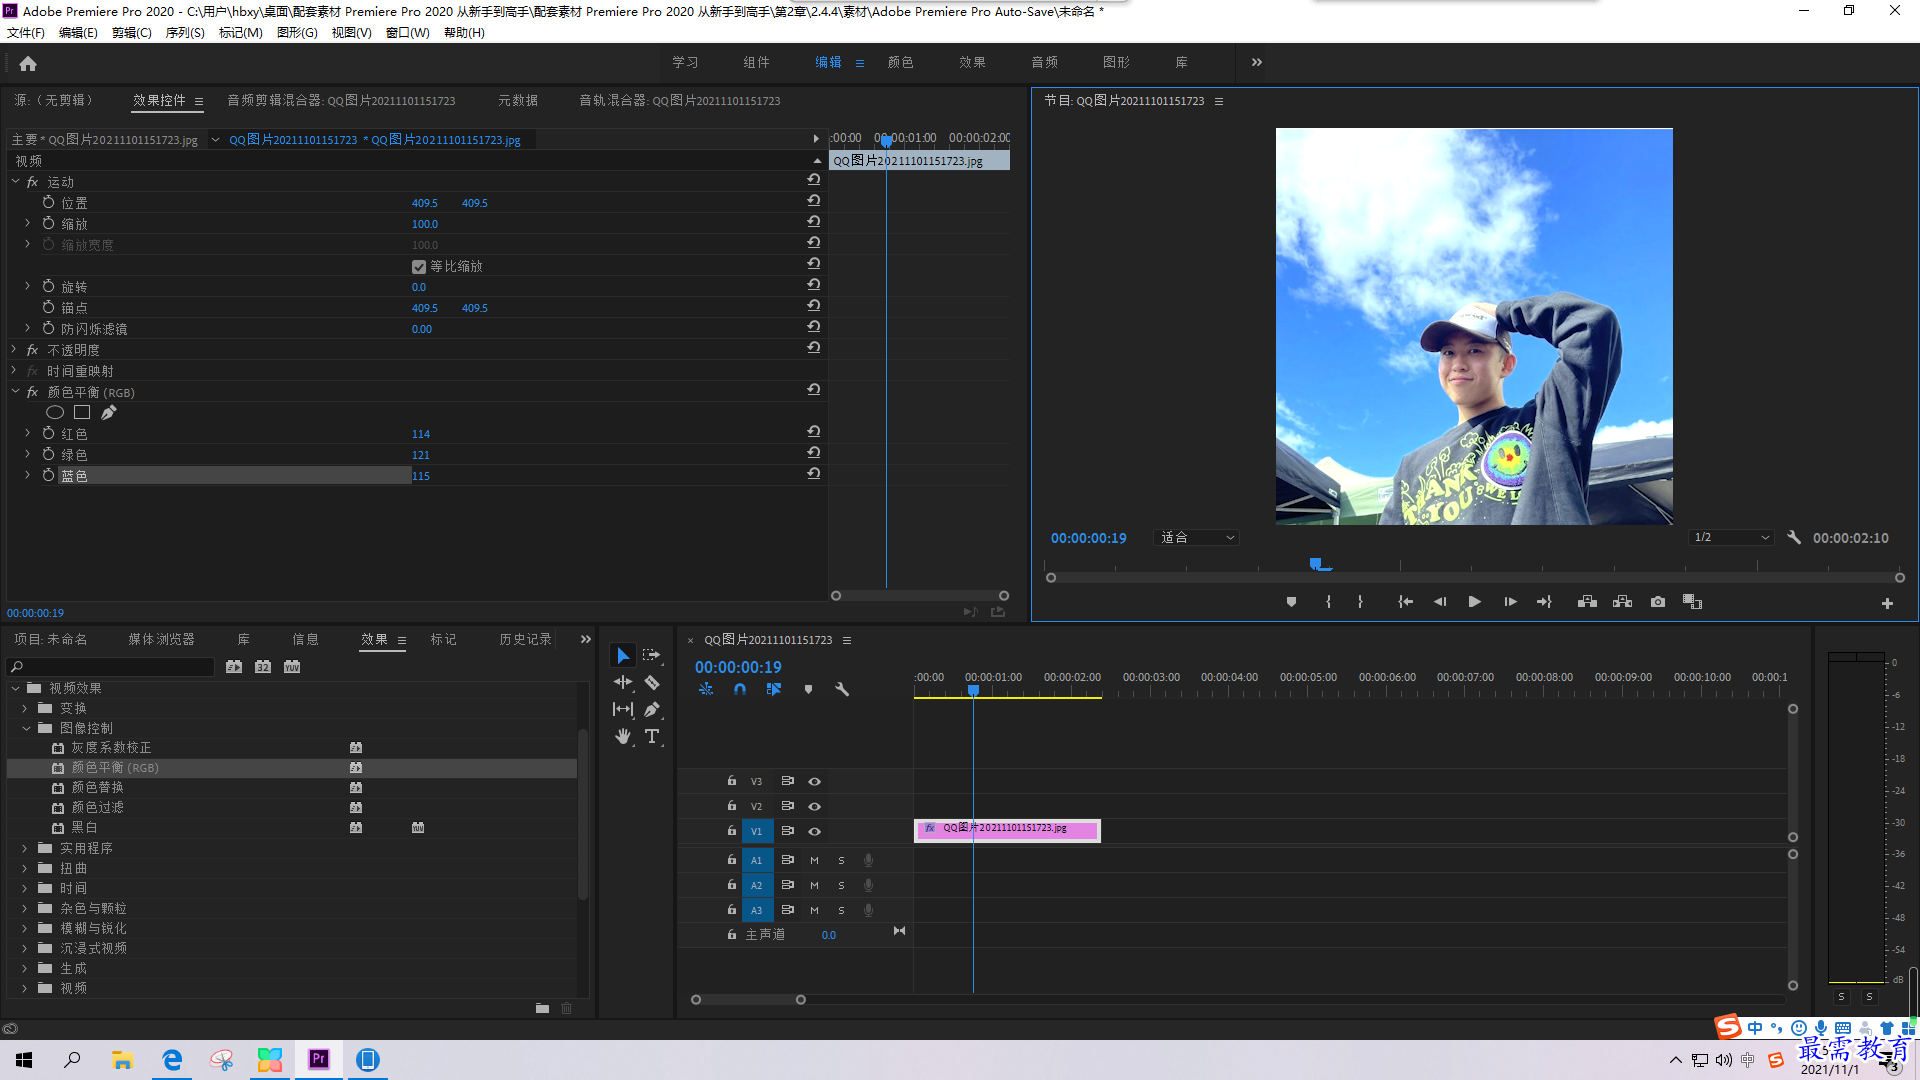Image resolution: width=1920 pixels, height=1080 pixels.
Task: Click Export Frame camera icon
Action: pyautogui.click(x=1658, y=602)
